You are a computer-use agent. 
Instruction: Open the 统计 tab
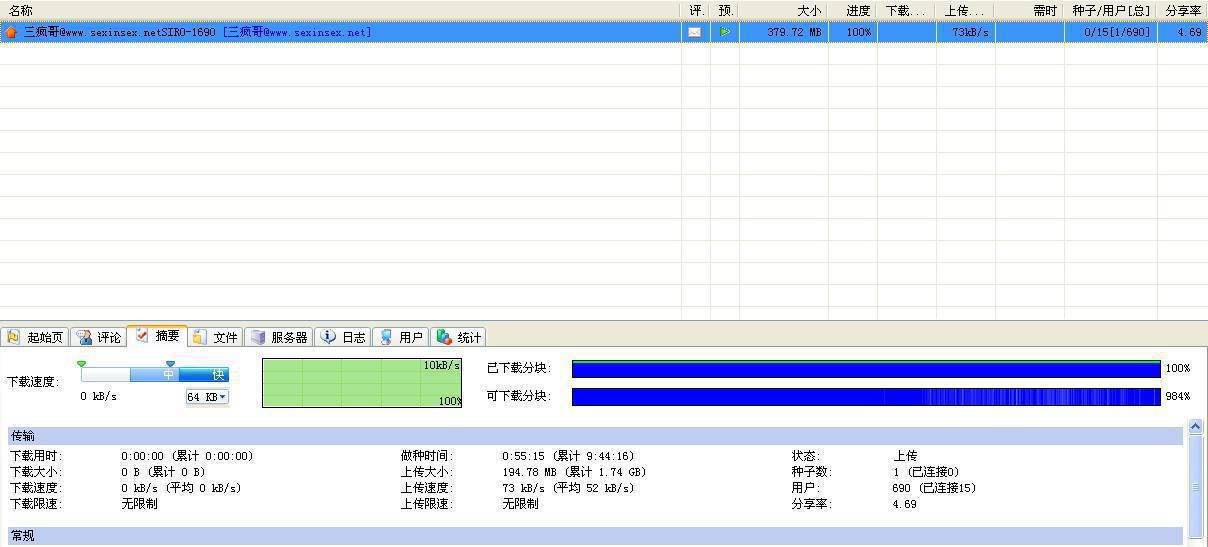[459, 337]
